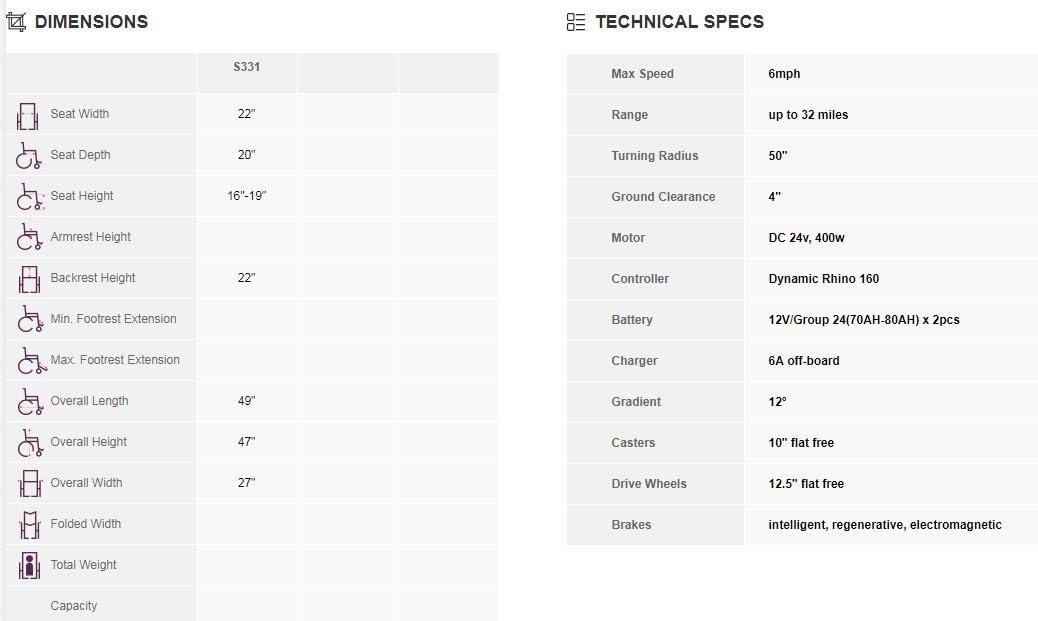This screenshot has width=1038, height=621.
Task: Click the Total Weight icon
Action: tap(28, 566)
